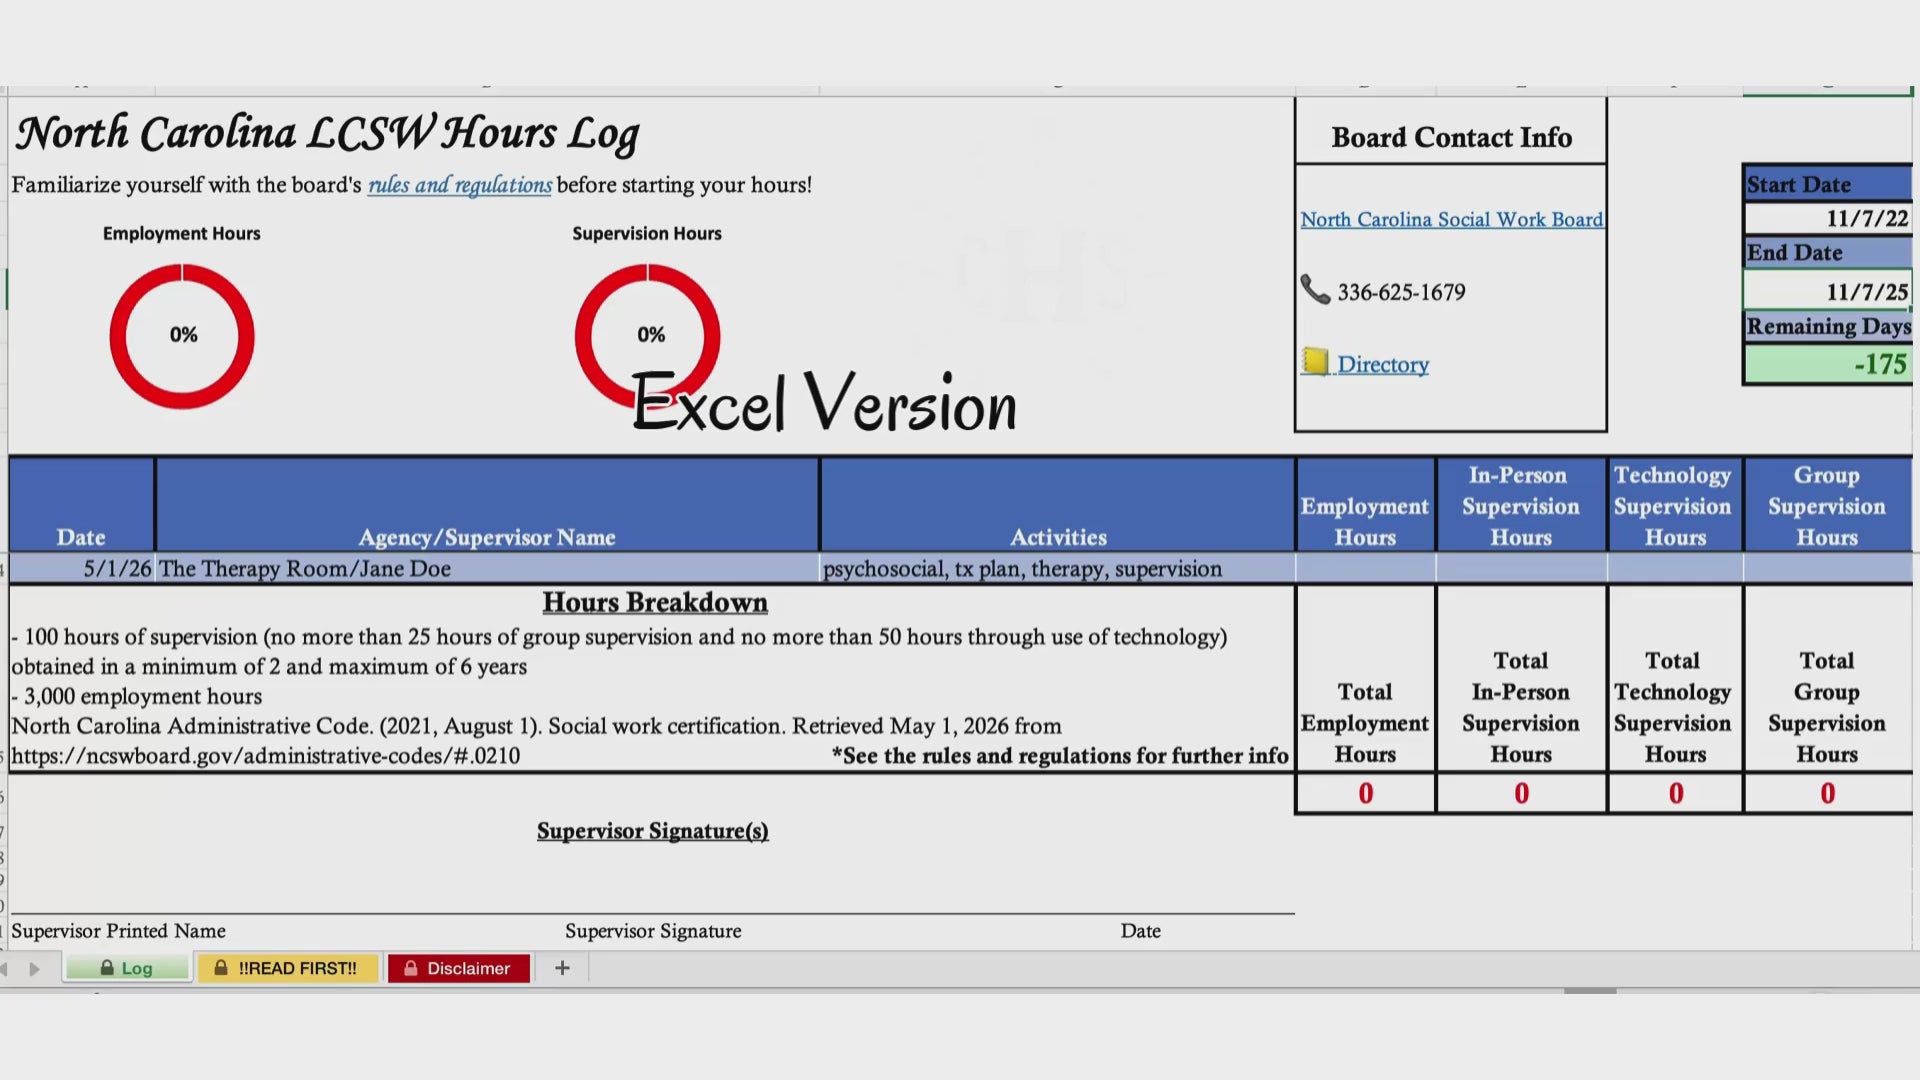Click the Employment Hours 0% progress ring
The image size is (1920, 1080).
182,336
